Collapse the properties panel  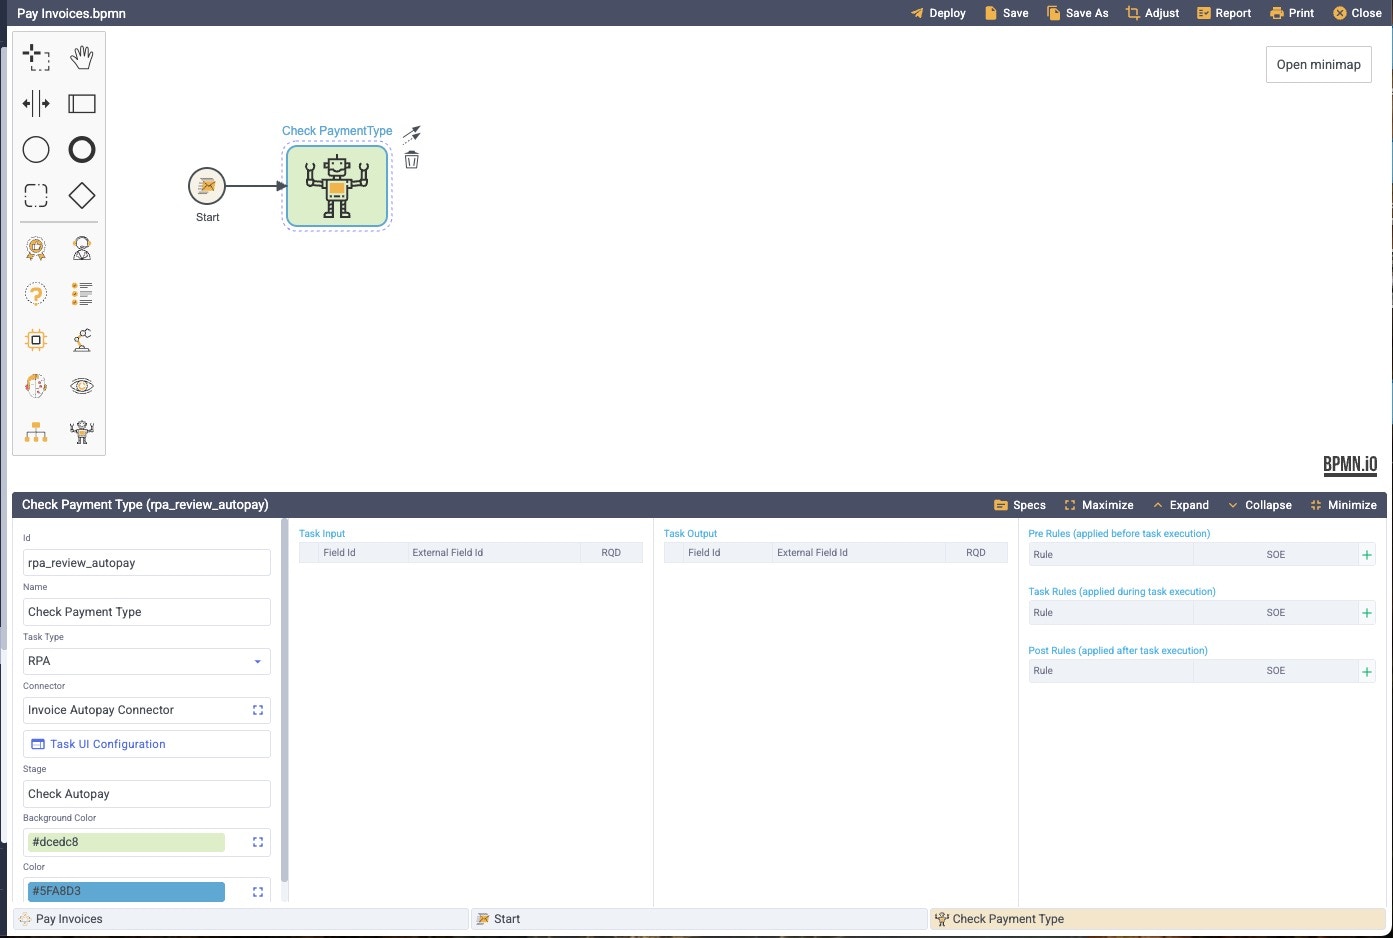click(x=1260, y=505)
